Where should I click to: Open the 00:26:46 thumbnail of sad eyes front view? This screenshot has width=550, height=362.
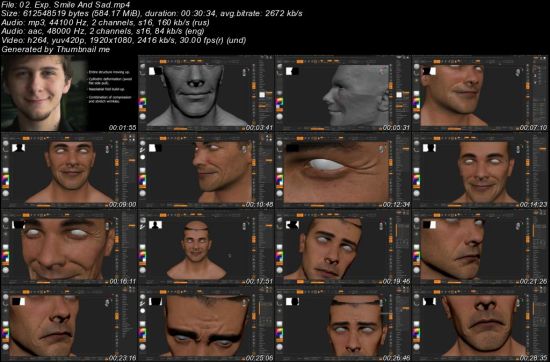(343, 324)
